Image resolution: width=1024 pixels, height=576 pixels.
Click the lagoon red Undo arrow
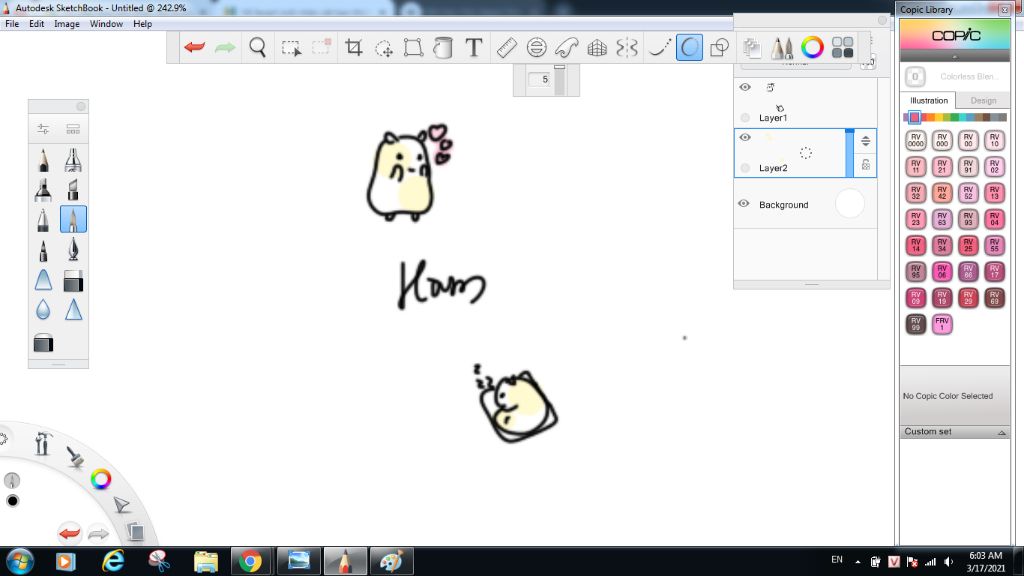(x=69, y=533)
